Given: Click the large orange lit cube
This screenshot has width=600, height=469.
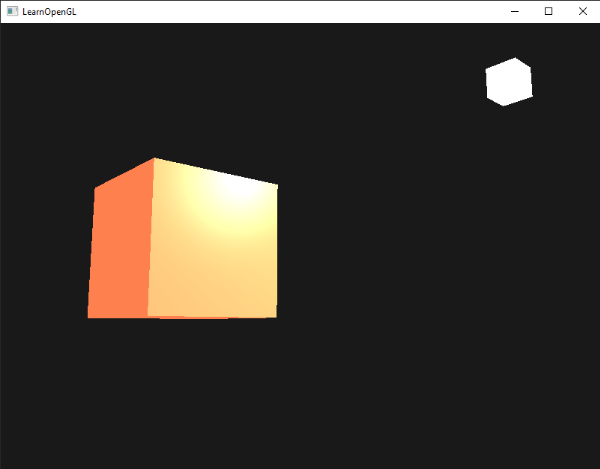Looking at the screenshot, I should 183,238.
